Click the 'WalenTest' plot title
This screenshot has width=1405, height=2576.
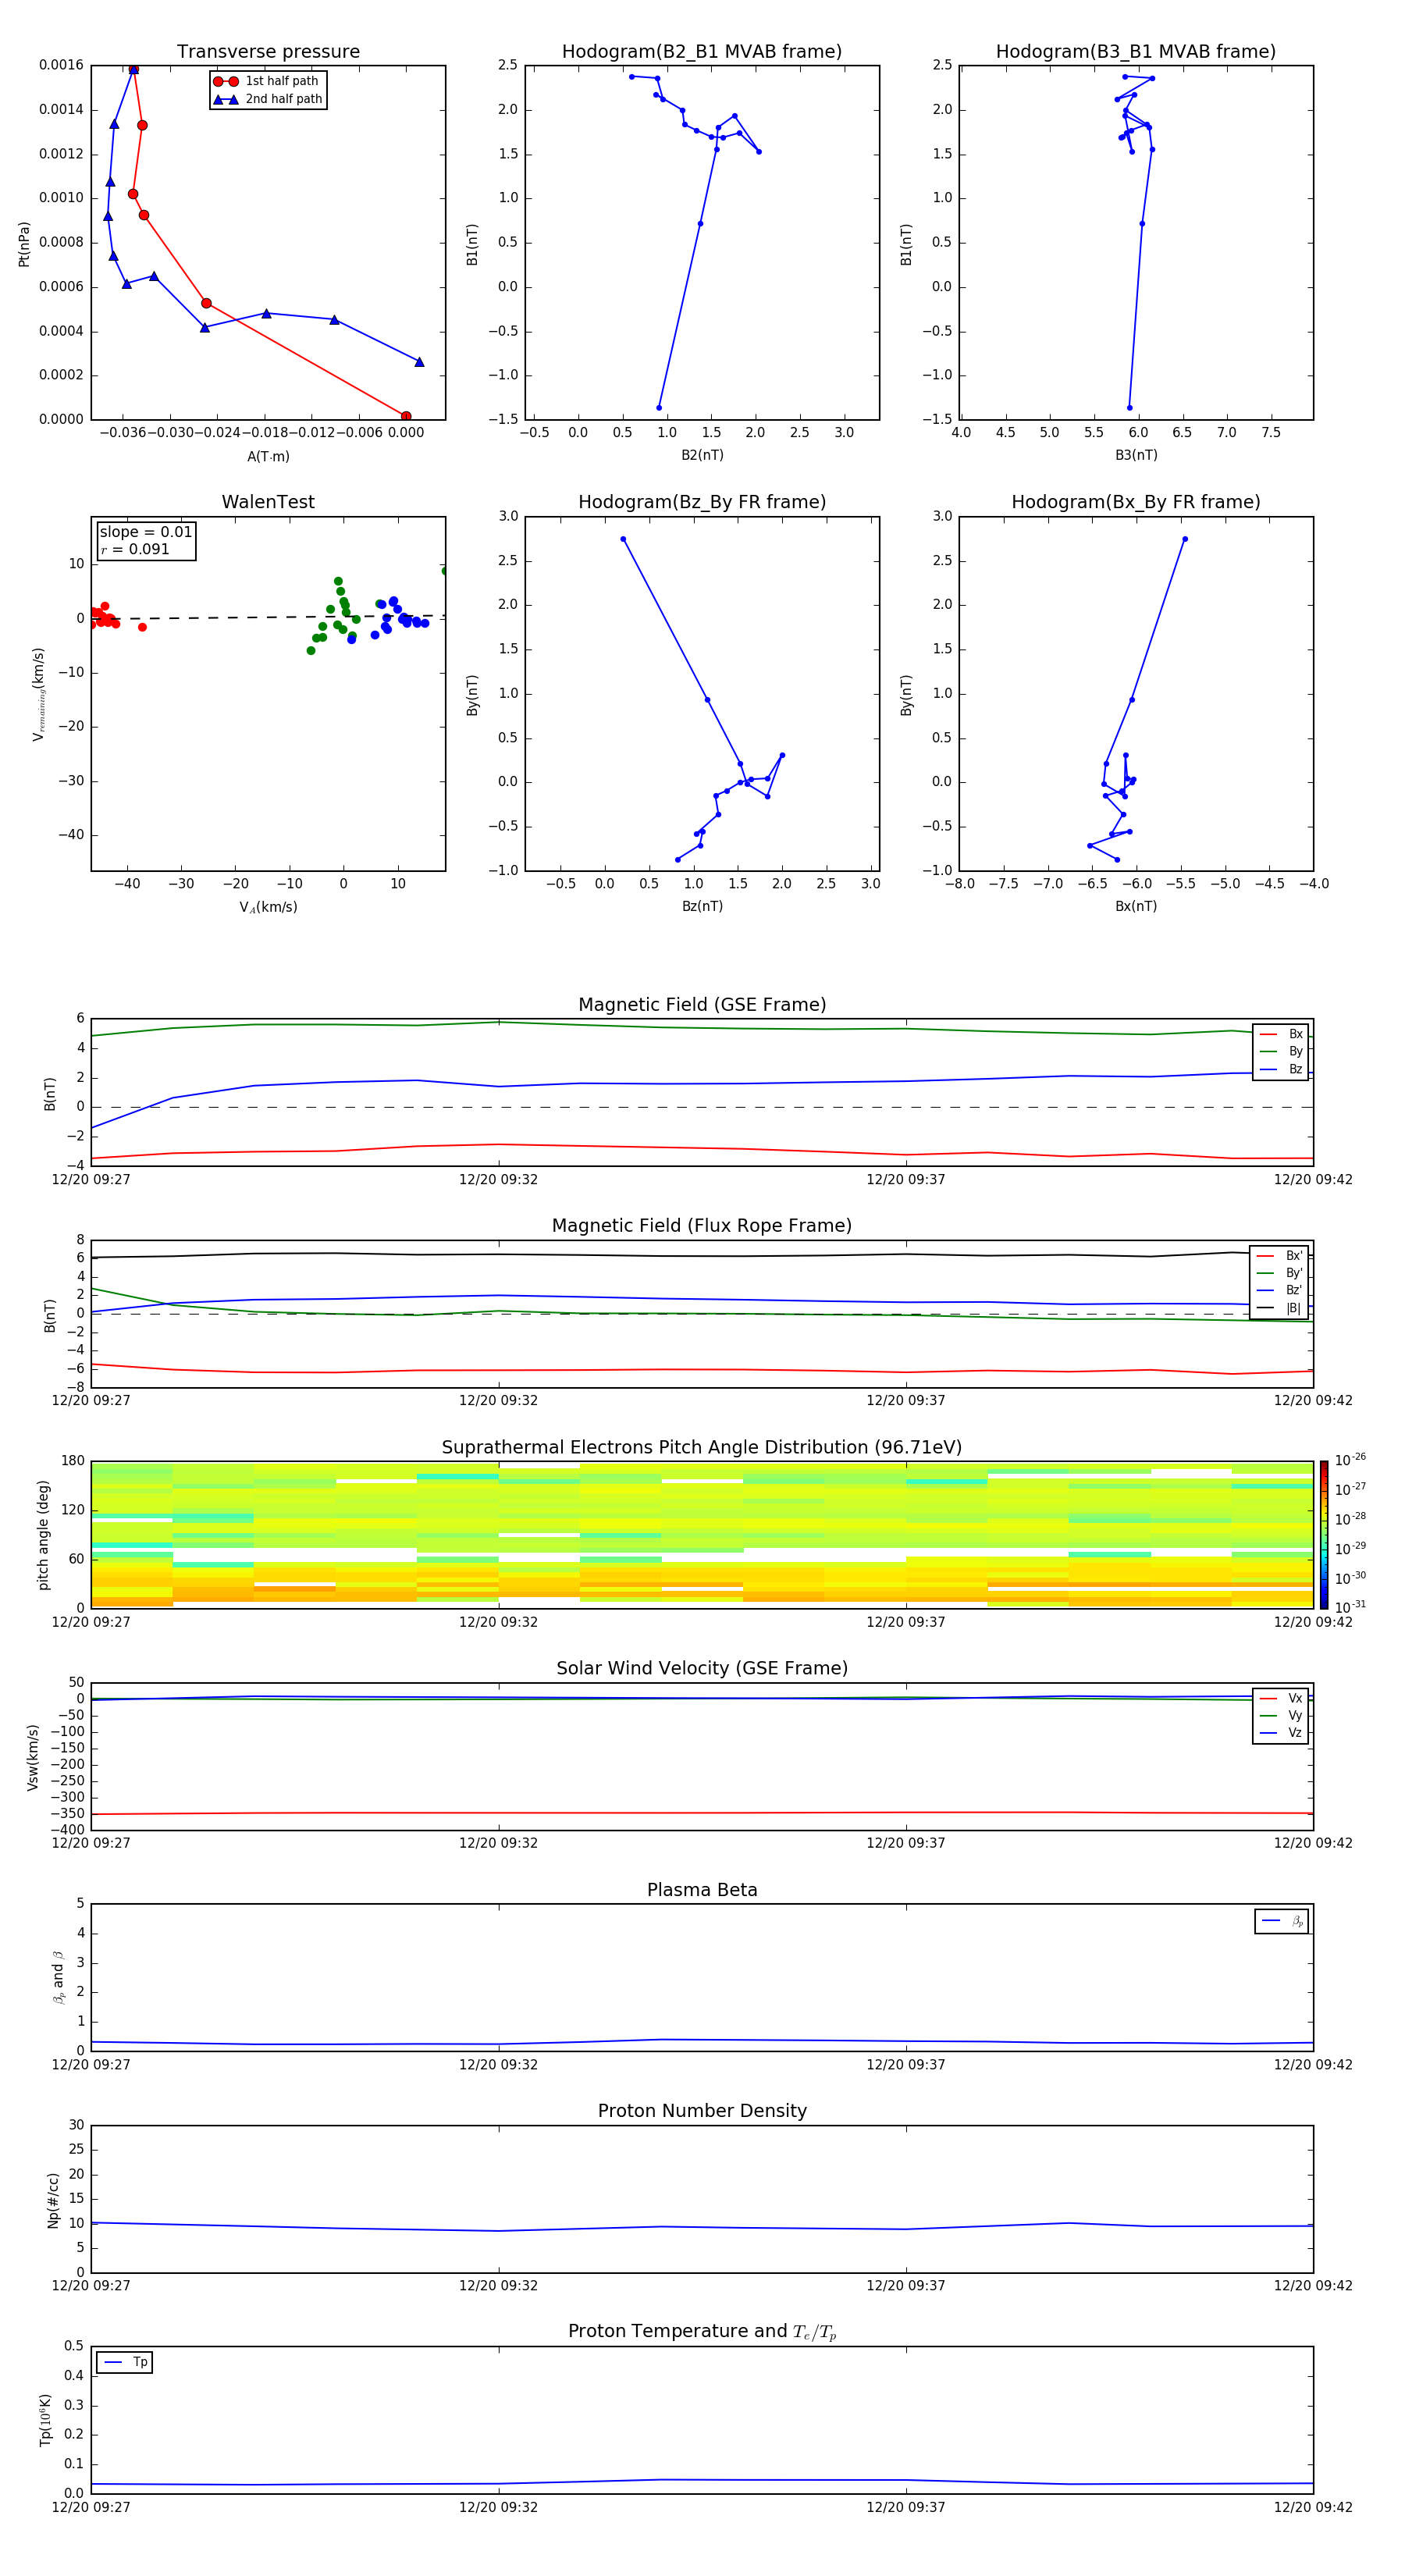coord(268,502)
